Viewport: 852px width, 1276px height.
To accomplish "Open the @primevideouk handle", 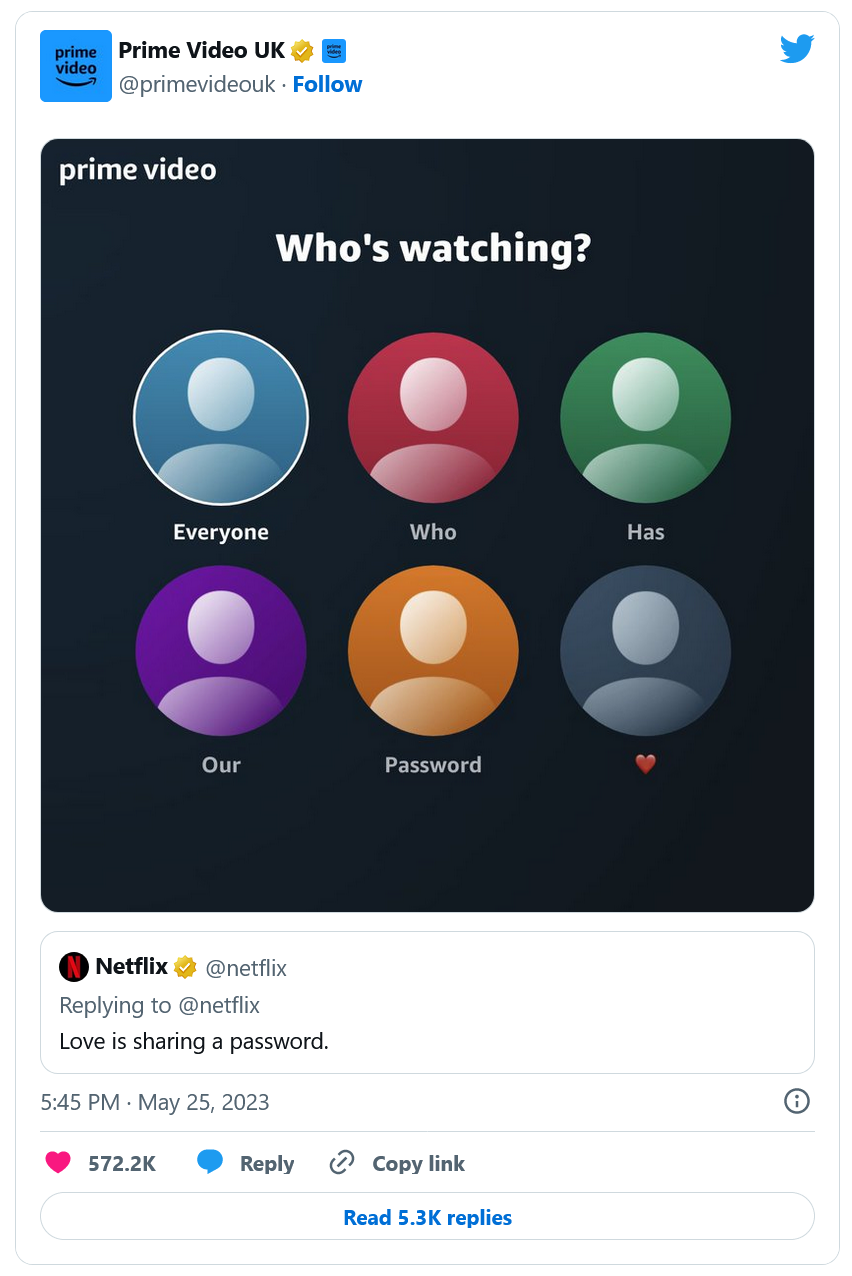I will [197, 84].
